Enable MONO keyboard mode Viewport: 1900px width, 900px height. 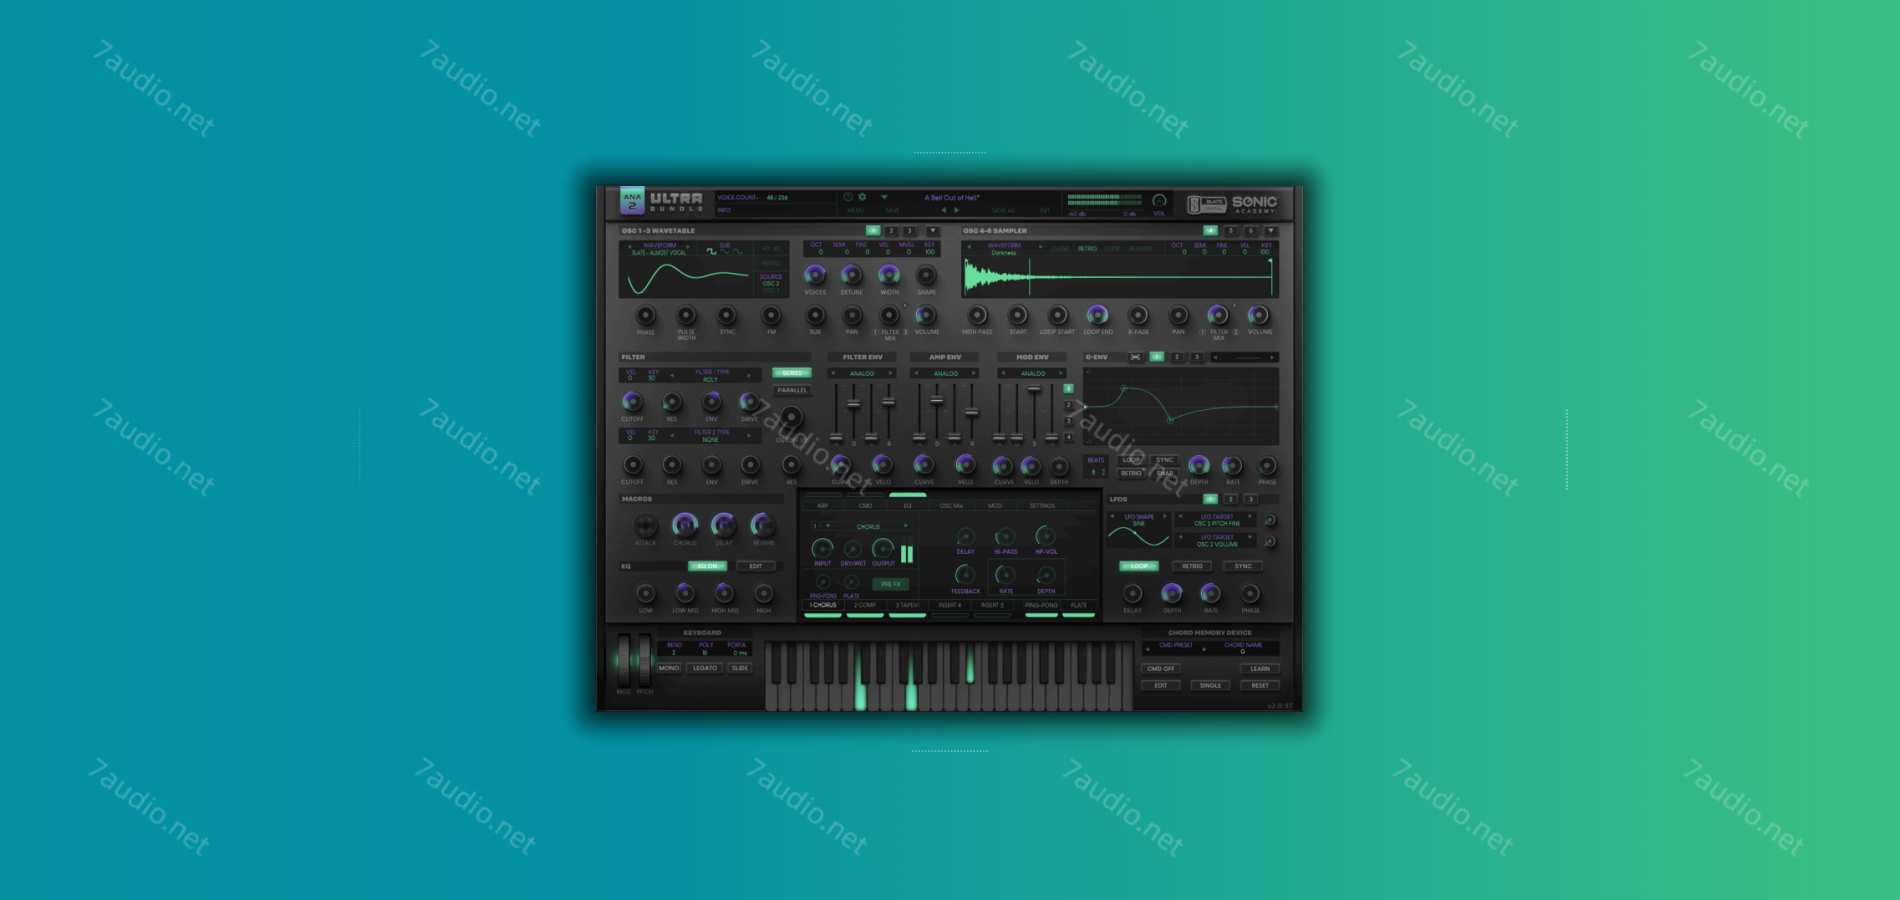tap(669, 668)
